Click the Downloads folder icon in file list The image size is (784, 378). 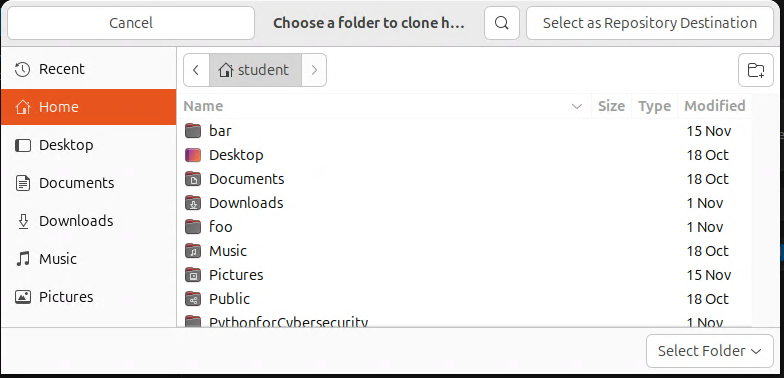click(x=192, y=203)
